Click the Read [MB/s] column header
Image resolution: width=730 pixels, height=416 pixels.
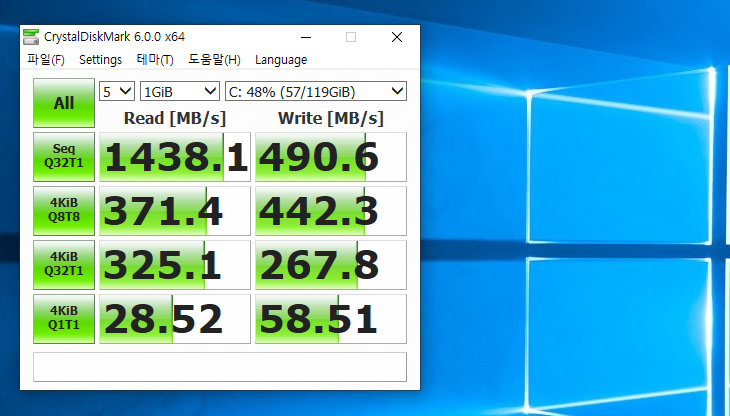(x=175, y=118)
